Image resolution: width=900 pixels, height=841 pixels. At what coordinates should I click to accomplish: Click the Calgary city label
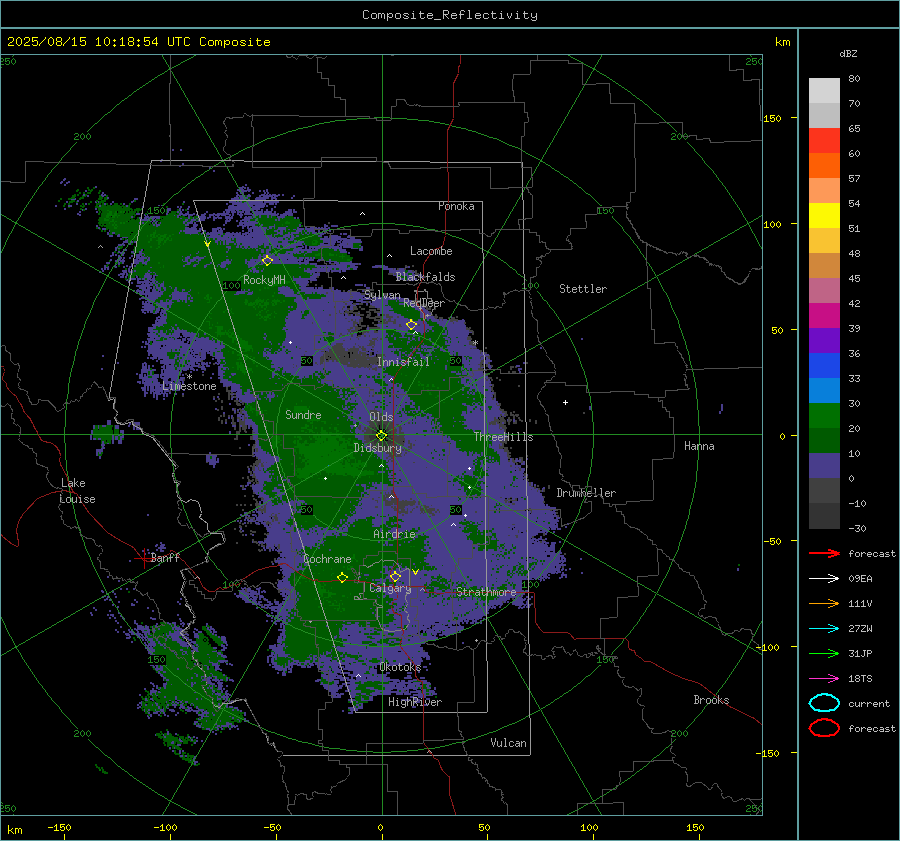point(390,588)
